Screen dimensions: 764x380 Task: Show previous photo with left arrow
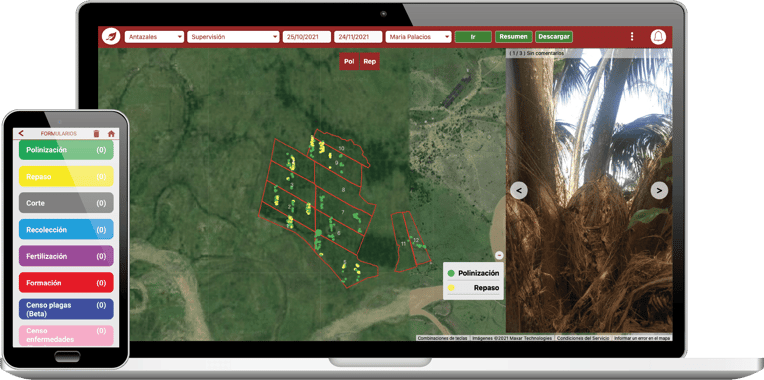point(518,190)
